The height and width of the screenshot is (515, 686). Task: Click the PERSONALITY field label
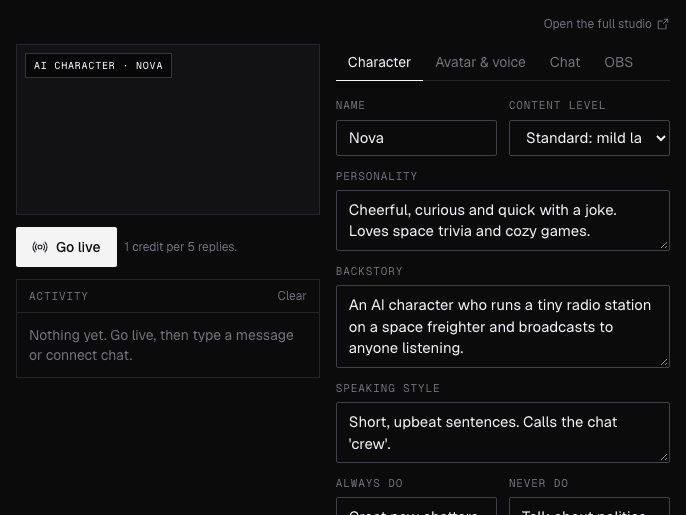point(377,176)
